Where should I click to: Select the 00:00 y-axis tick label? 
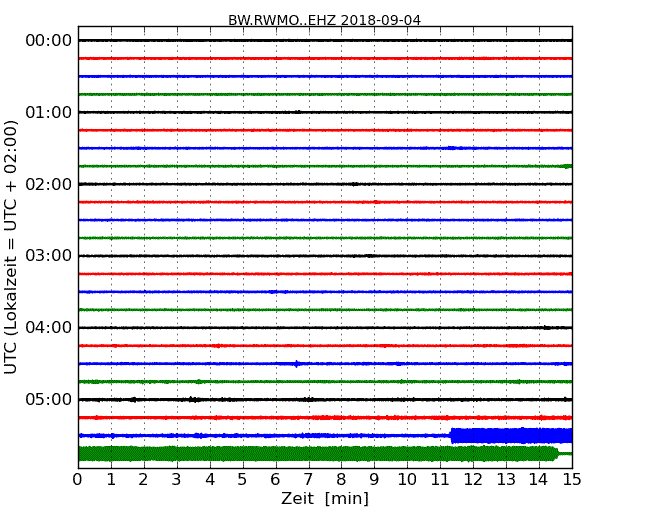[x=49, y=41]
